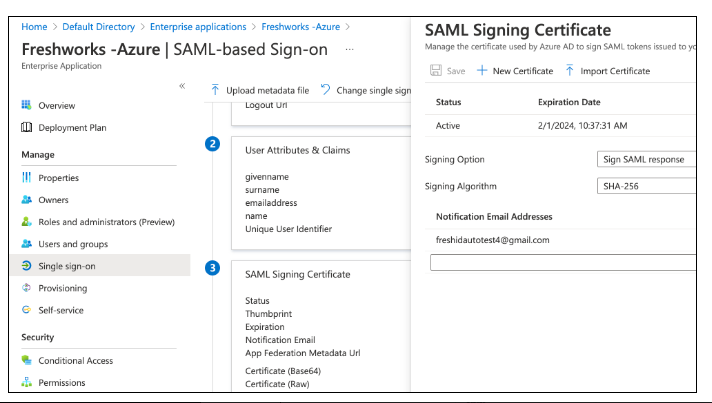This screenshot has width=712, height=403.
Task: Click Import Certificate button
Action: 608,71
